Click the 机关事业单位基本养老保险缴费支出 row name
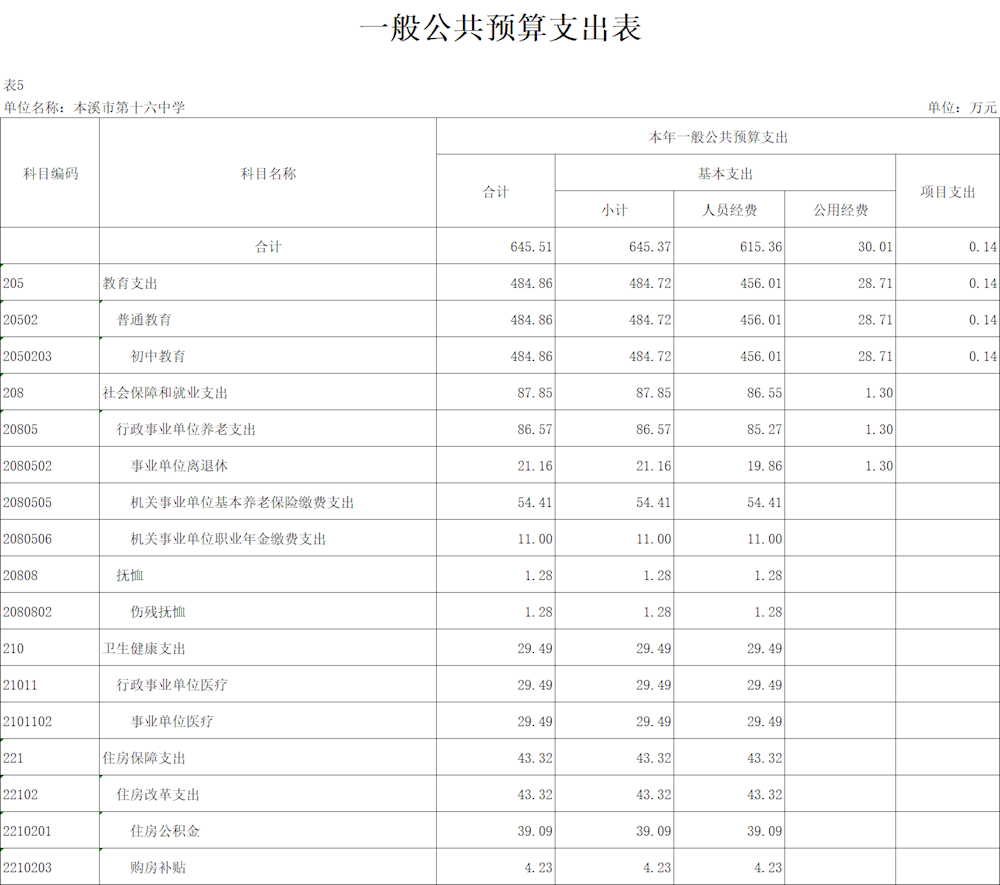Viewport: 1000px width, 885px height. [x=242, y=502]
